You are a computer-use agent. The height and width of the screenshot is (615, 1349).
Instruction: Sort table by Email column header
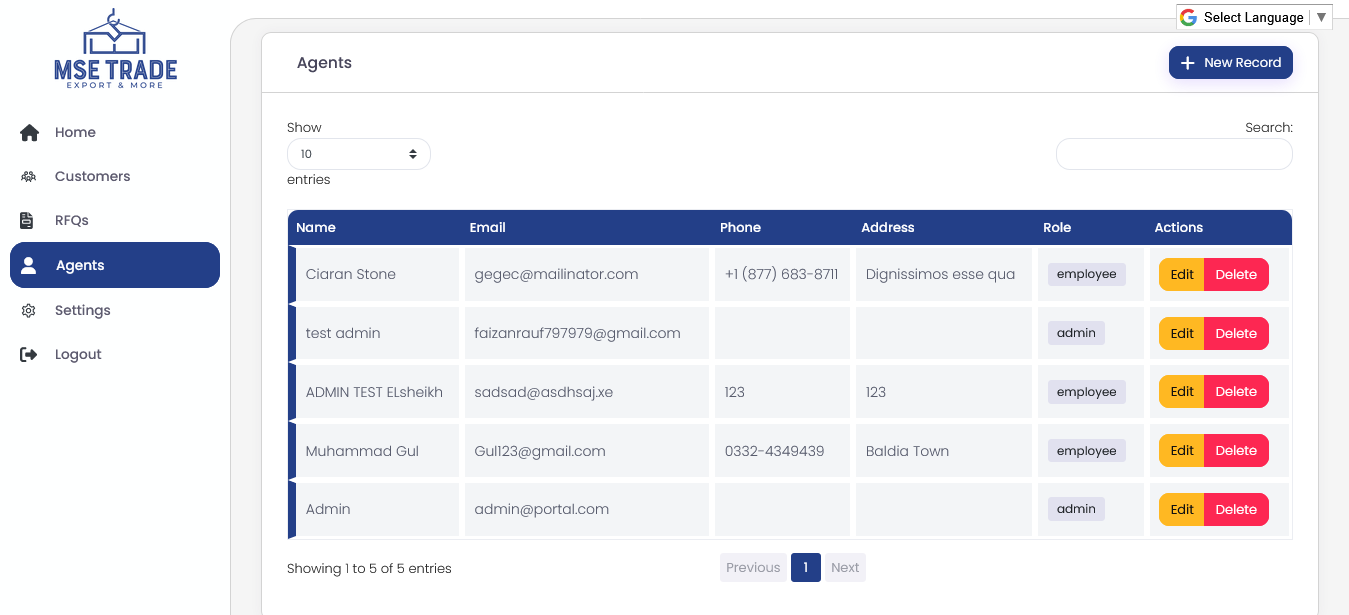(487, 227)
